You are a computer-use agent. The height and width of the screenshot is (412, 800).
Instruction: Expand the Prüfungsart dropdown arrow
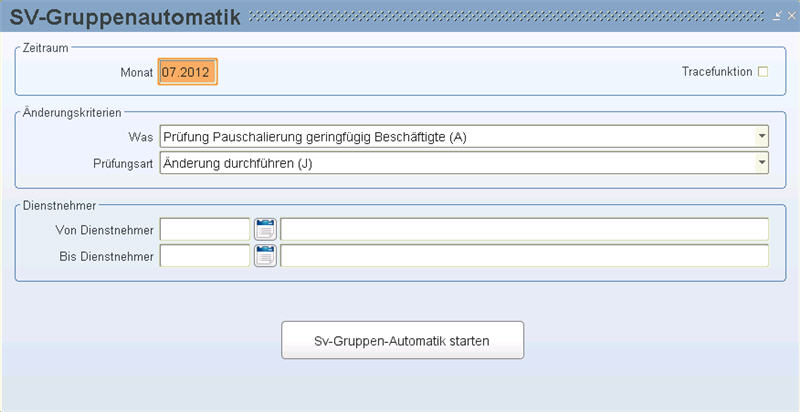pyautogui.click(x=762, y=163)
